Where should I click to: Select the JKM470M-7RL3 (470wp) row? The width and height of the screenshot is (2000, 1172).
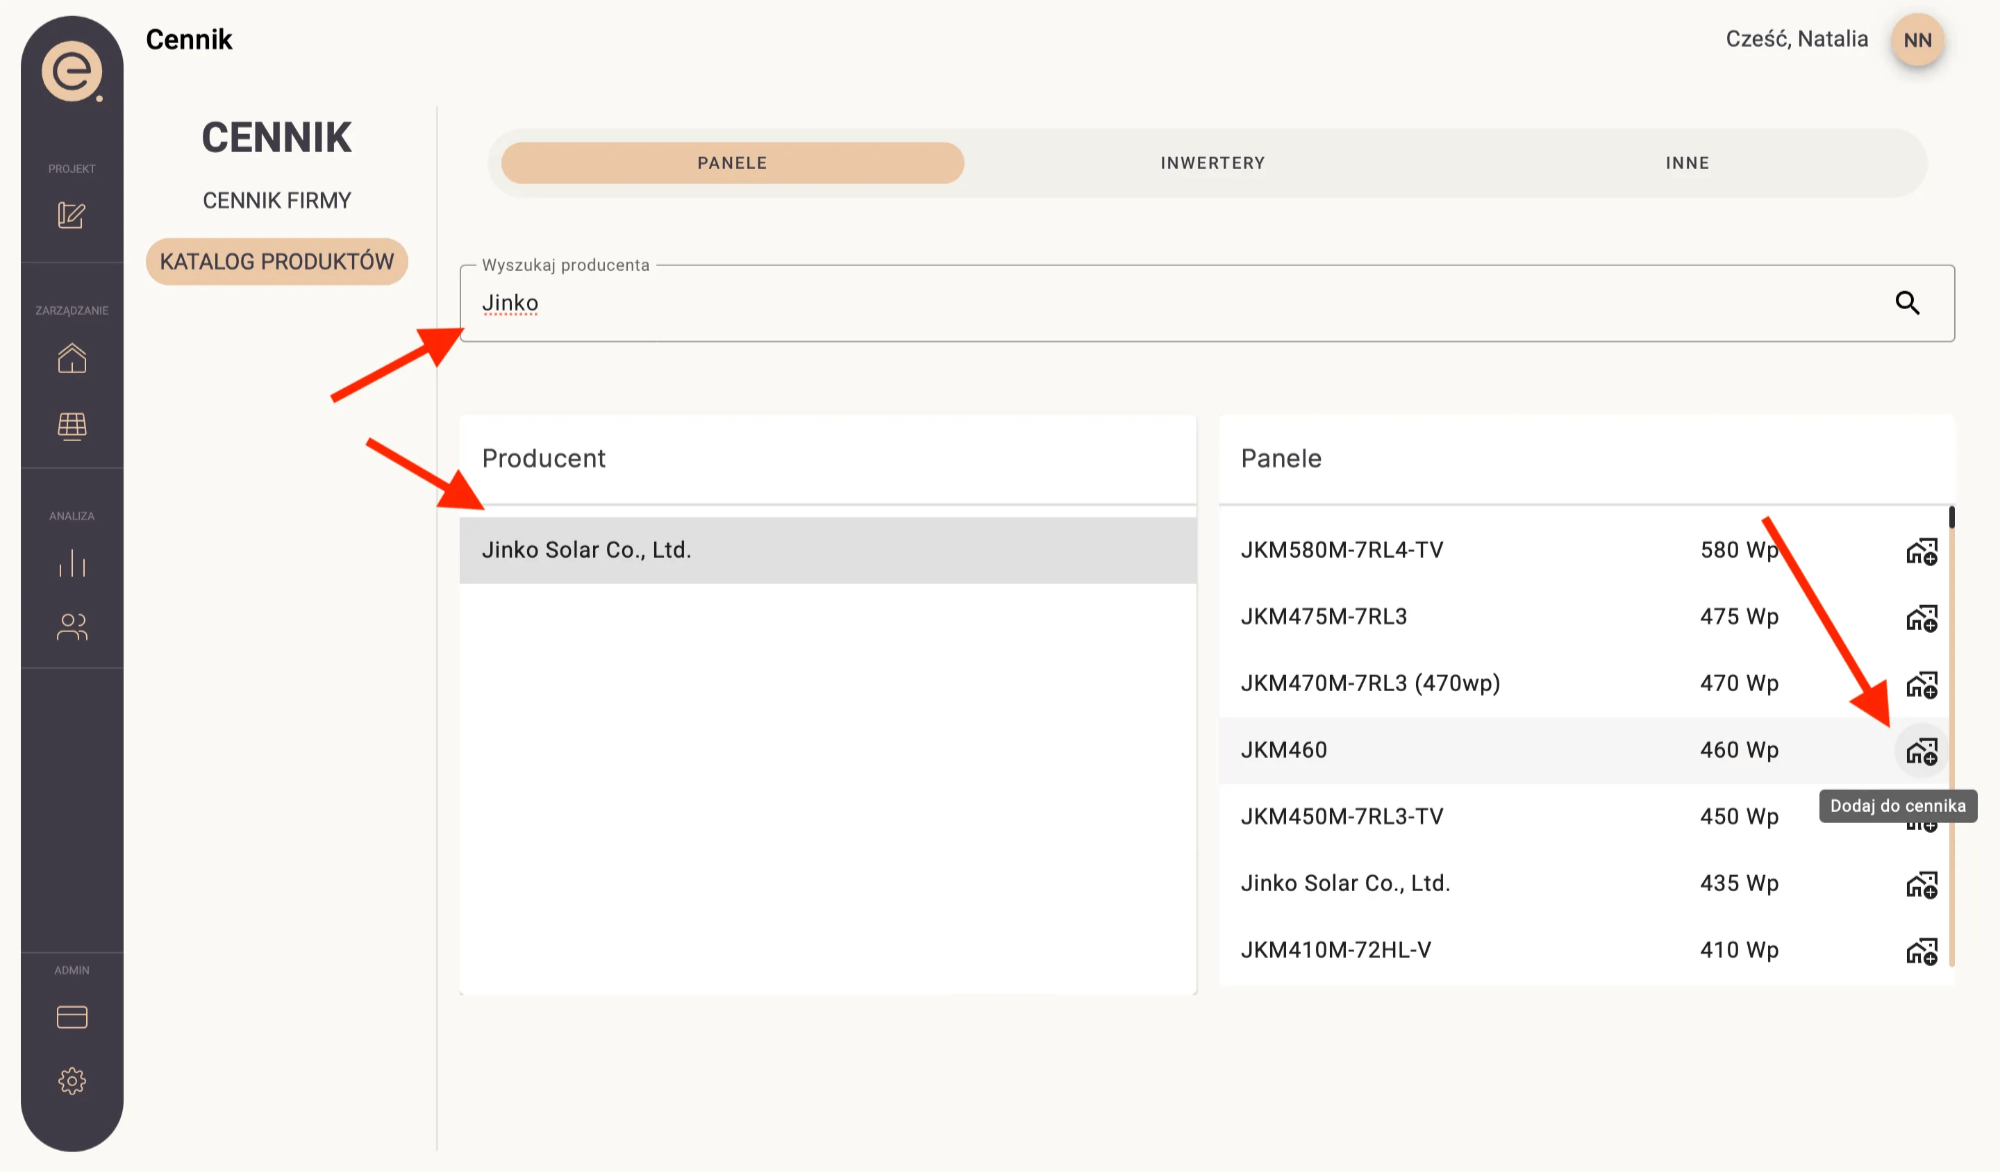(x=1585, y=683)
